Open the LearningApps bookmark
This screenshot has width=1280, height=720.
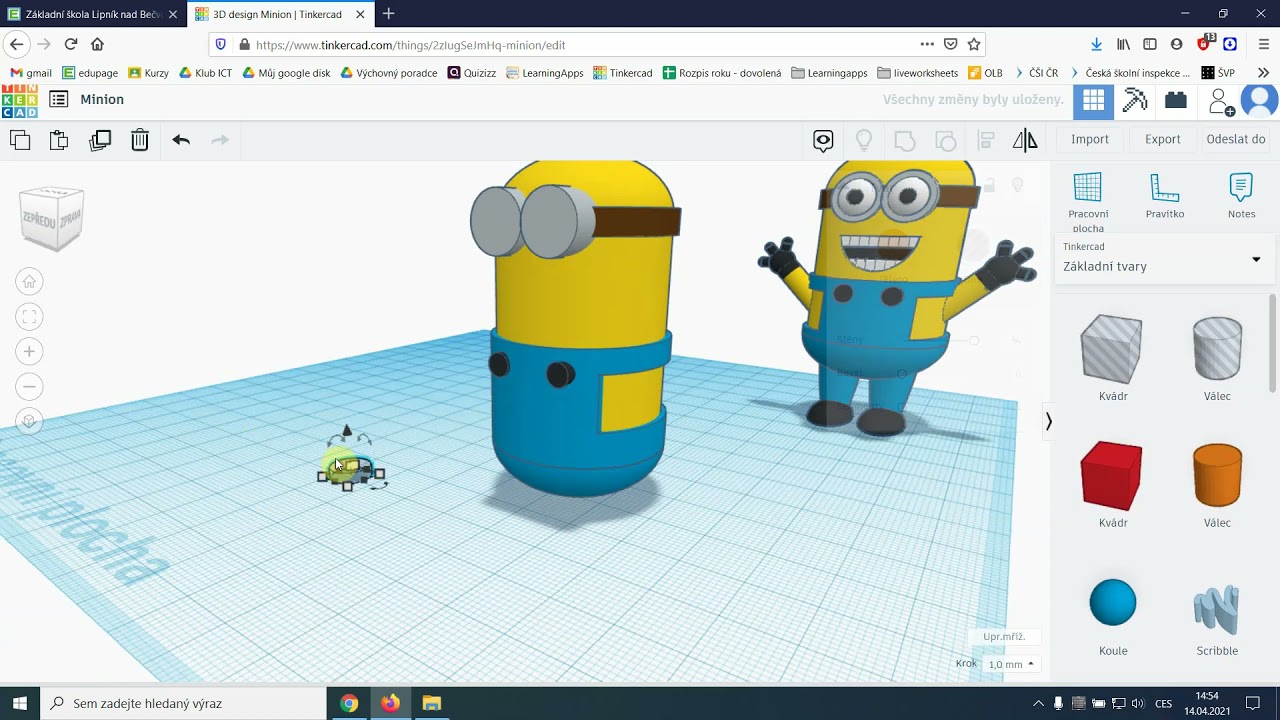[x=544, y=73]
